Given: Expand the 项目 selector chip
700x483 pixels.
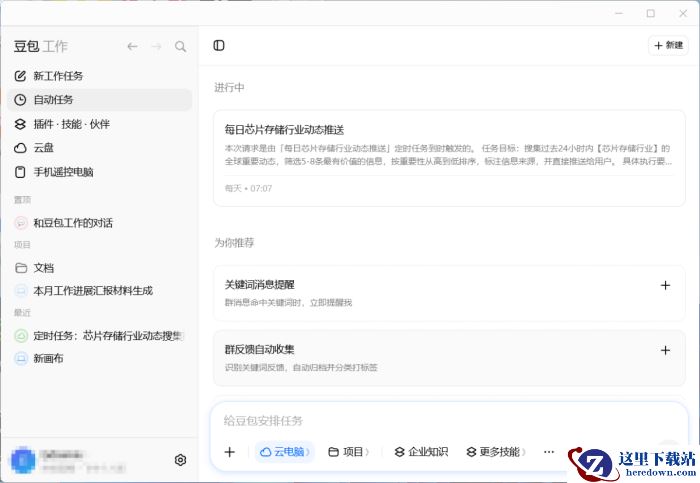Looking at the screenshot, I should coord(349,452).
